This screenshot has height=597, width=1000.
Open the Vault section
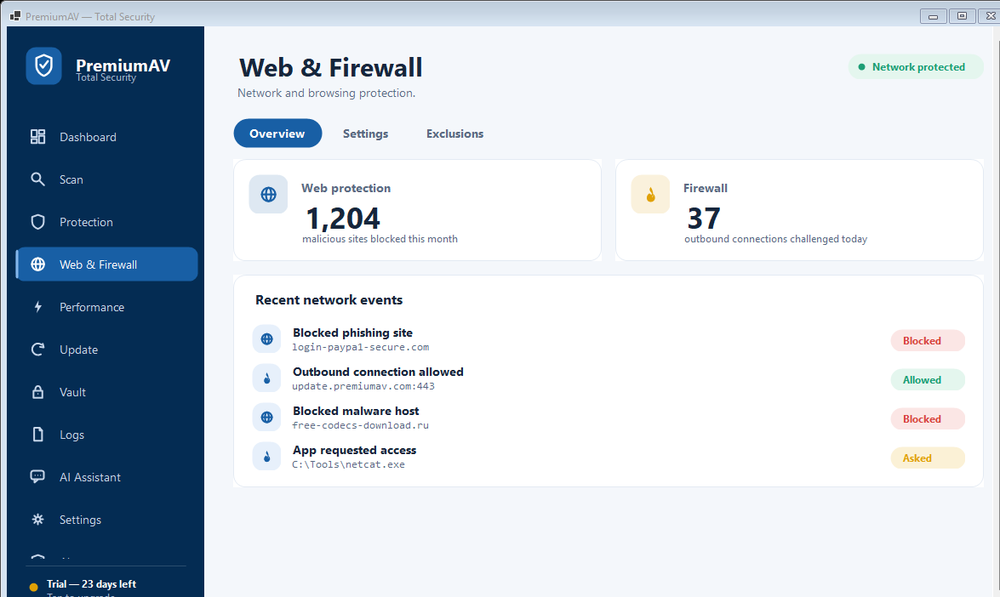107,392
